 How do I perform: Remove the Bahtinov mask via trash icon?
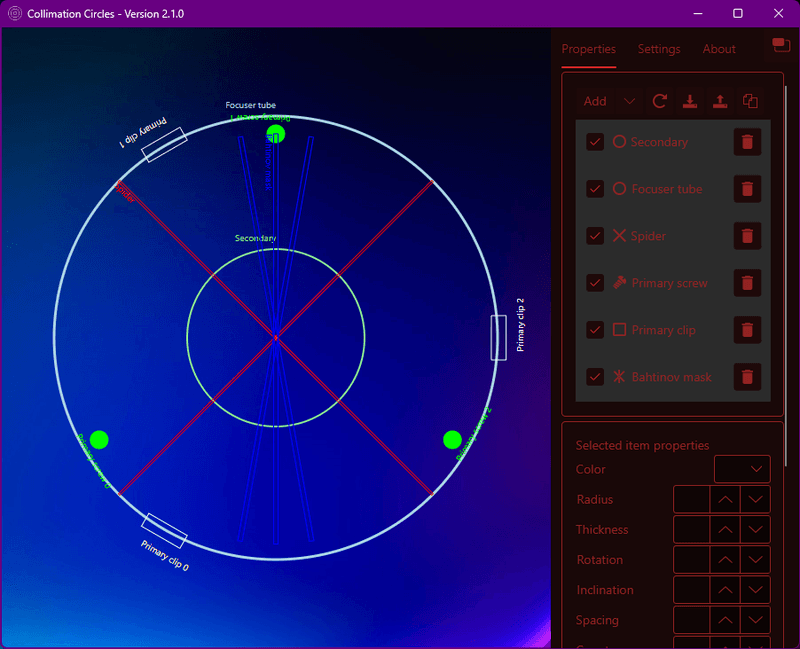point(747,377)
